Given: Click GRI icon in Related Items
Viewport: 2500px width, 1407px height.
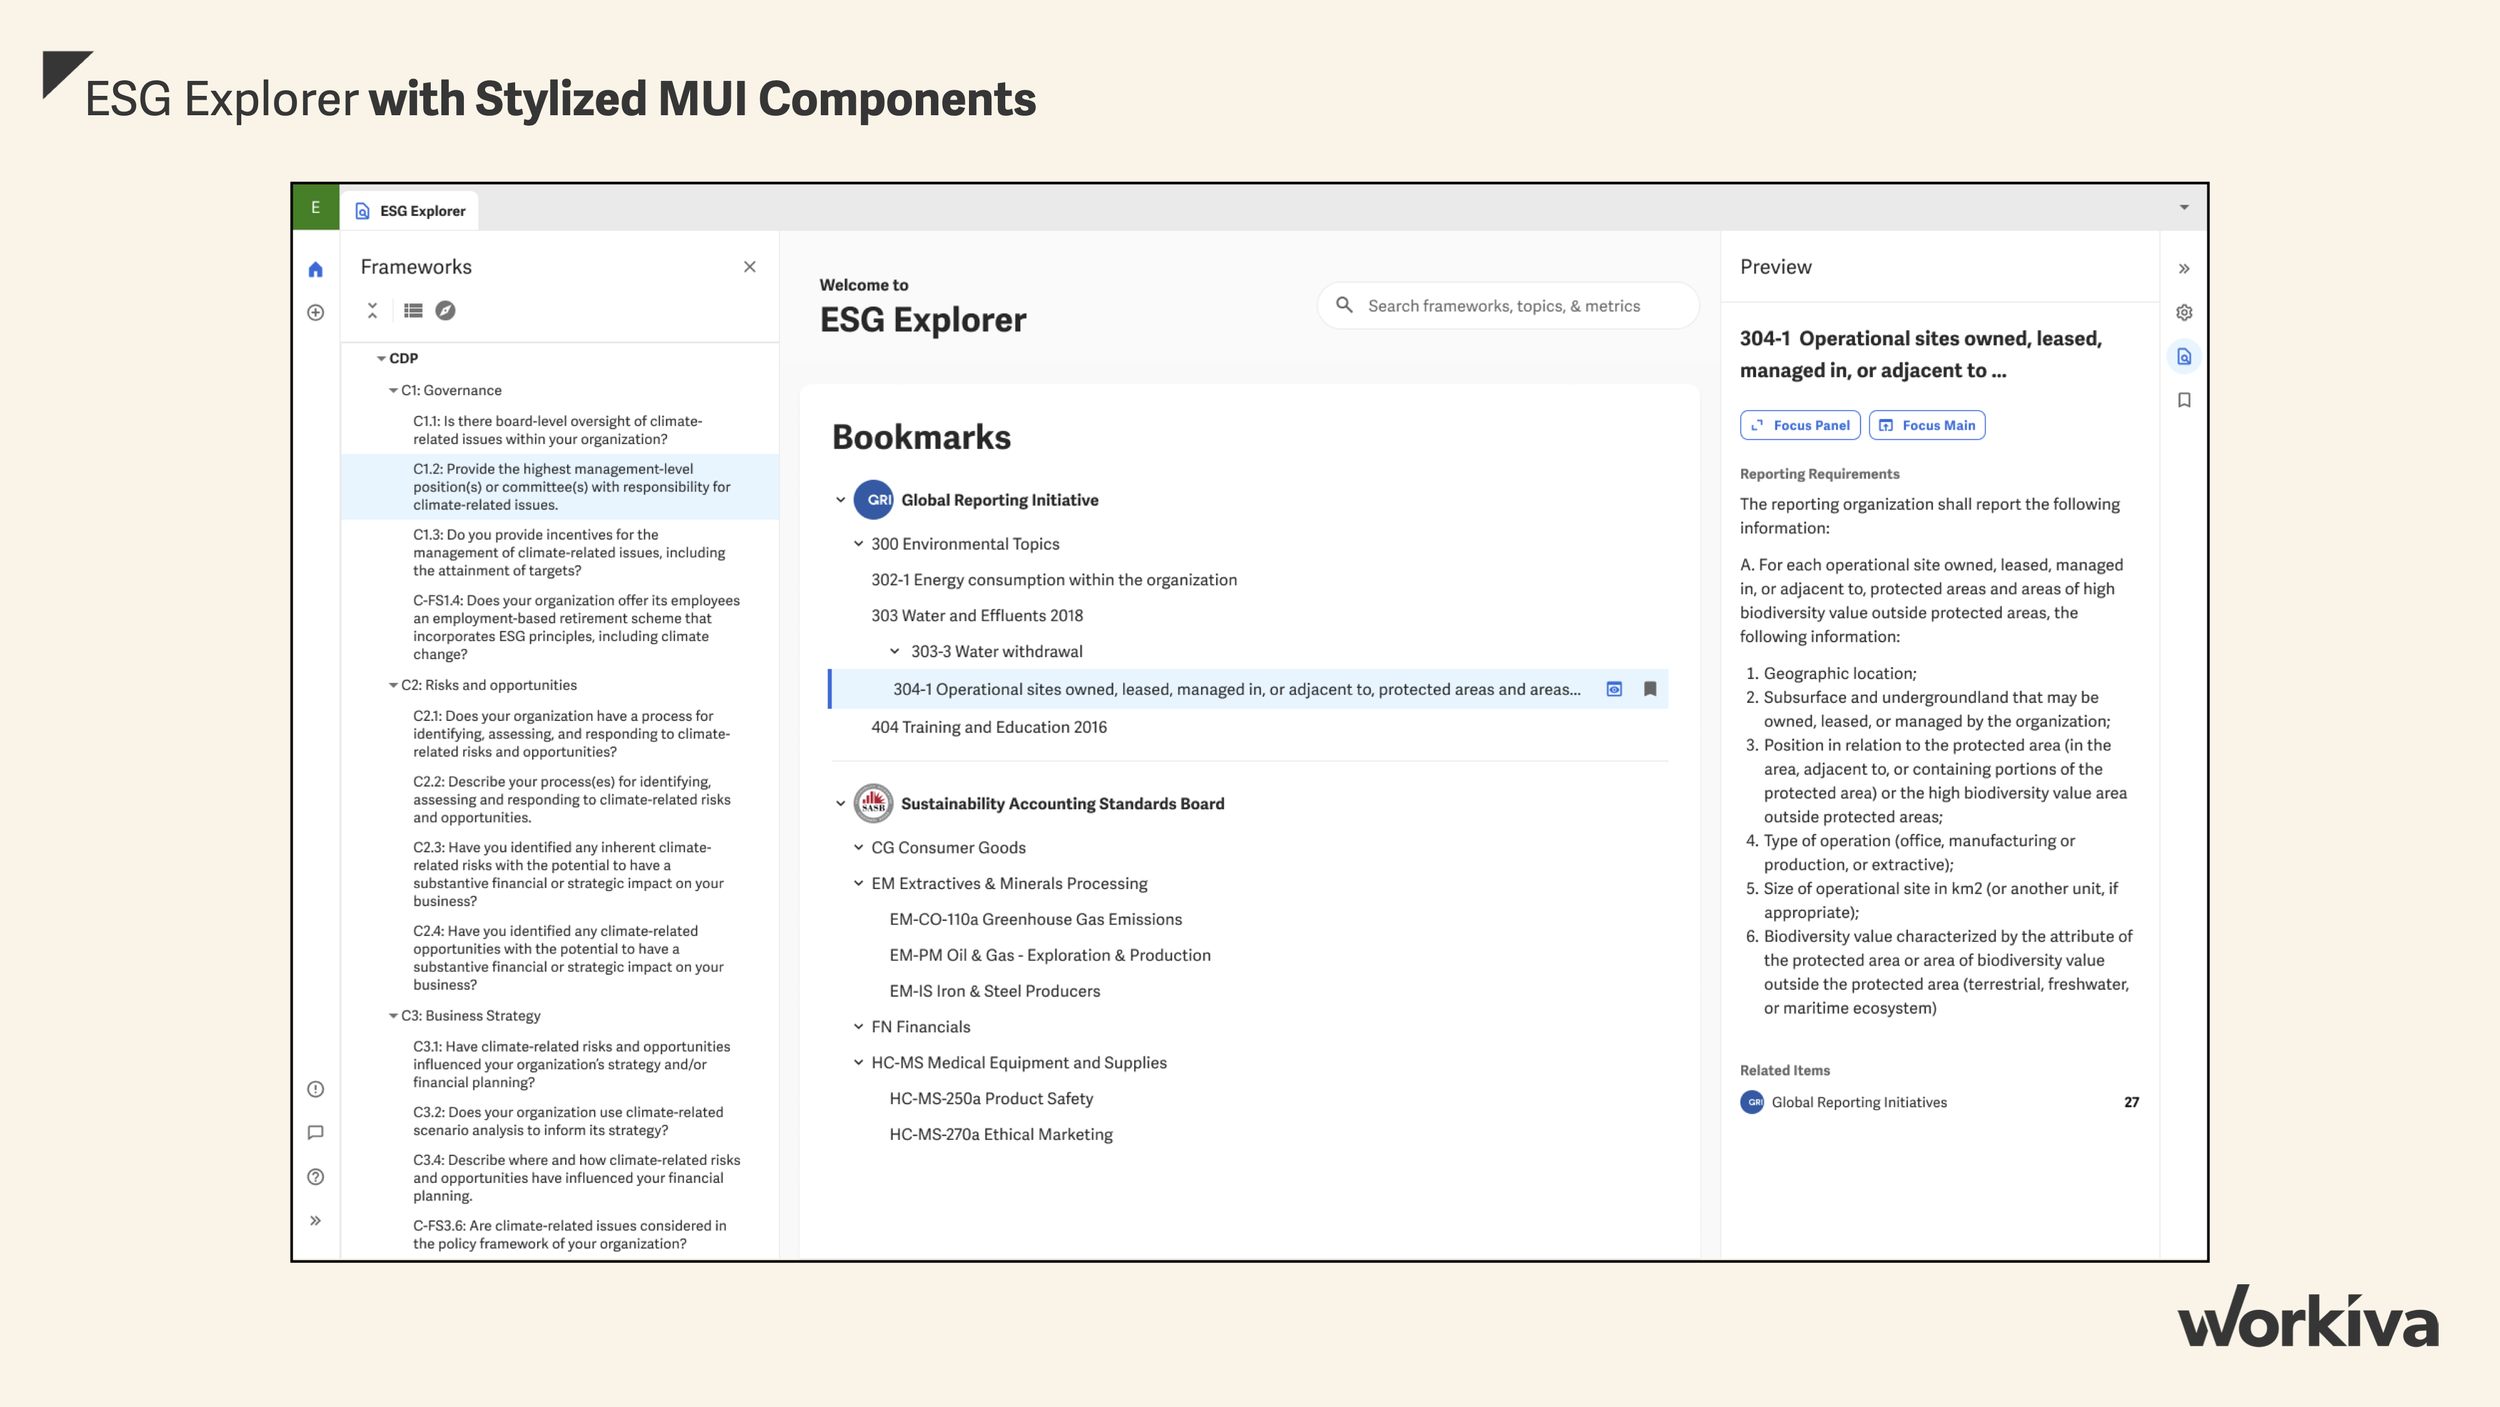Looking at the screenshot, I should tap(1752, 1102).
